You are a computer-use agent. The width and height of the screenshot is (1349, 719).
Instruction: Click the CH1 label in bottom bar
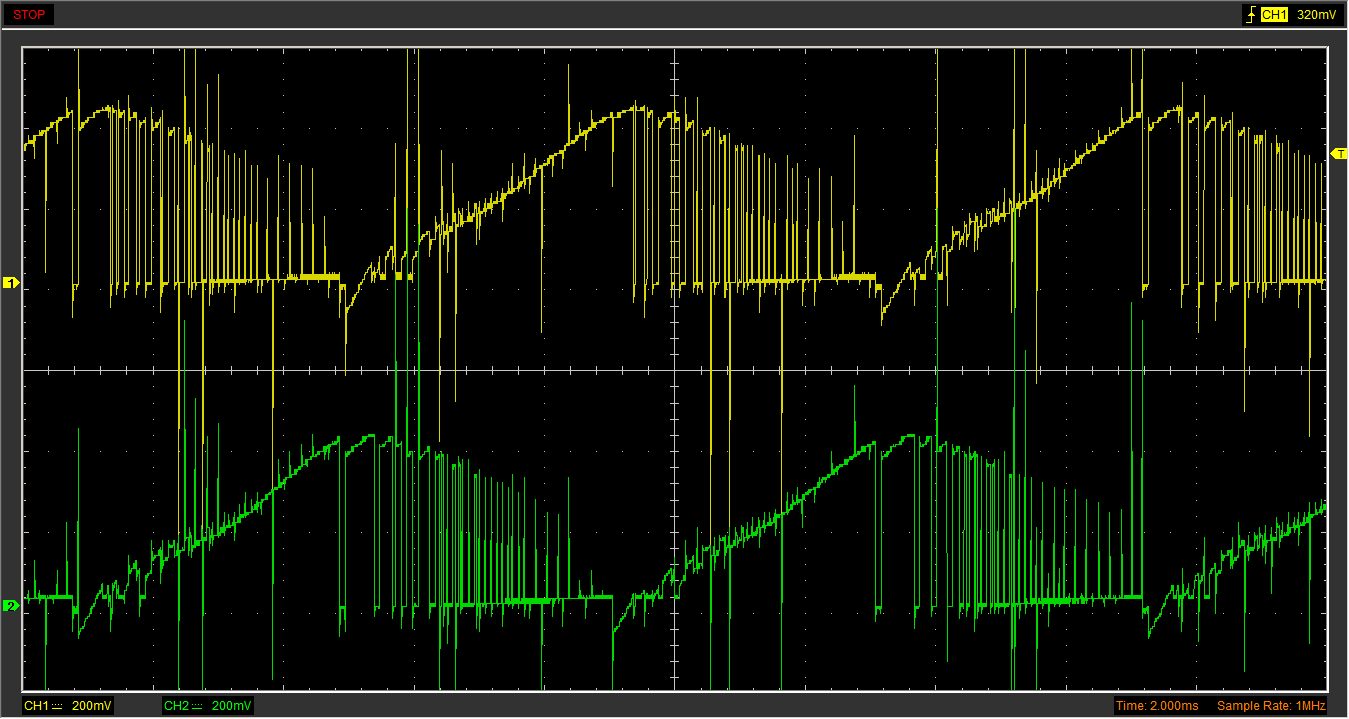(x=36, y=707)
